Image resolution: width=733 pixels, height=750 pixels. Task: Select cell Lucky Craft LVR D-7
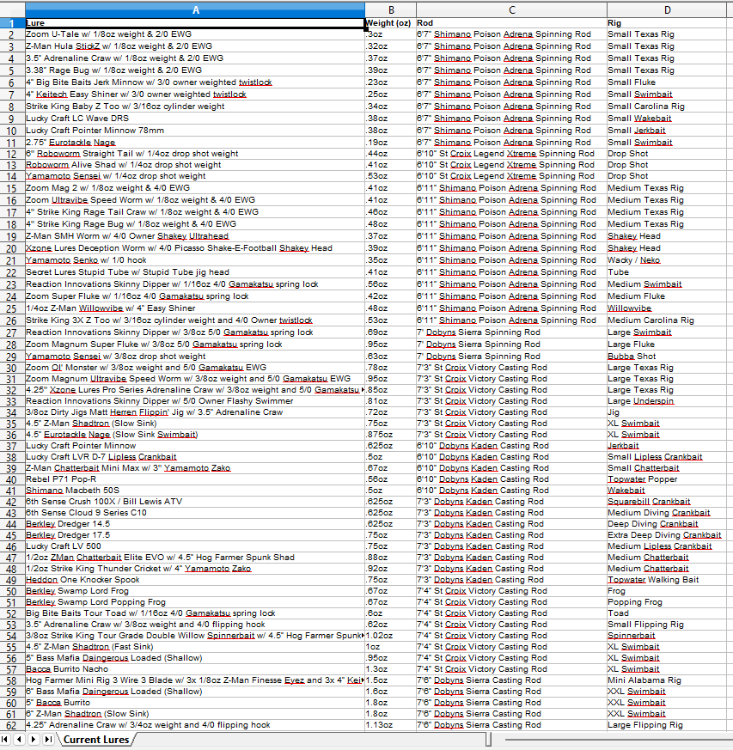(x=195, y=457)
